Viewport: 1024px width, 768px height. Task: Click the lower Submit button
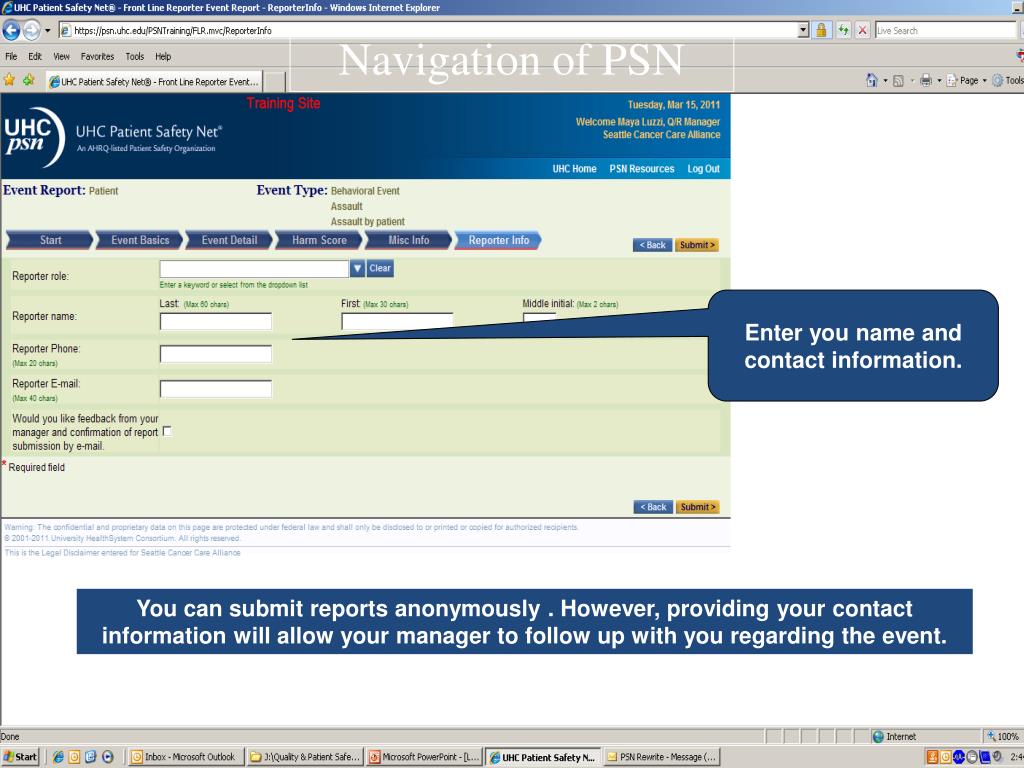697,507
